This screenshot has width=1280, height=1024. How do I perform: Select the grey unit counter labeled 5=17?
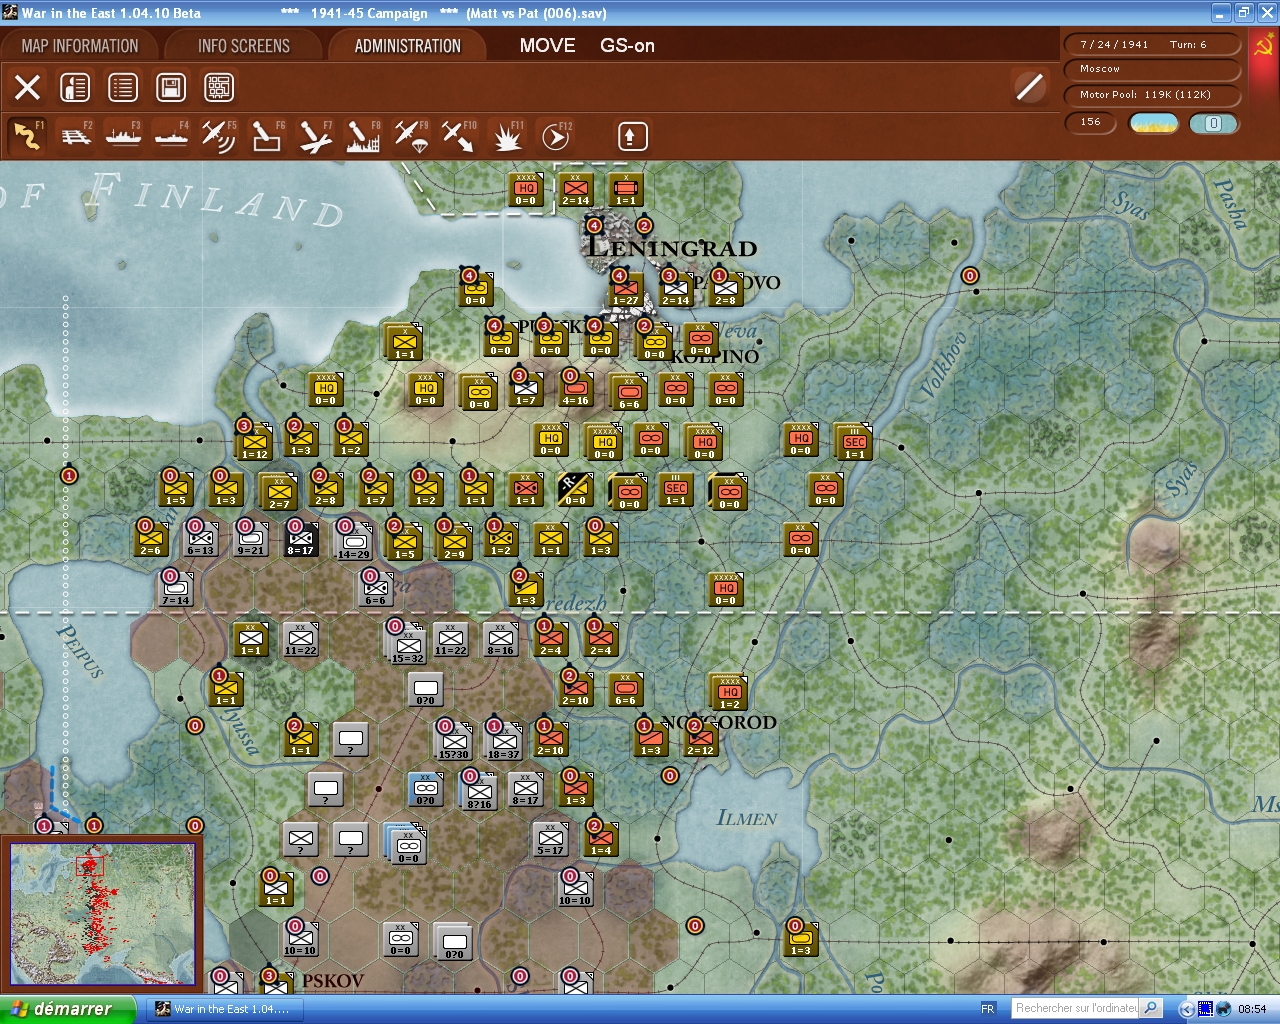click(x=550, y=839)
